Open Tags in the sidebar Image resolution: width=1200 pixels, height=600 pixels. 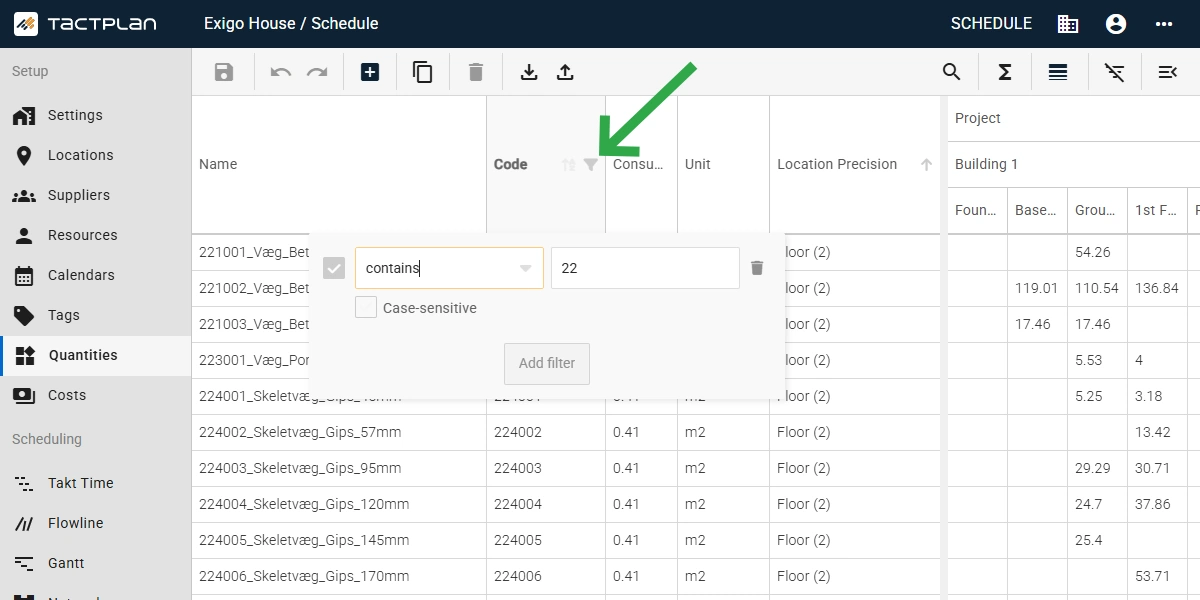pyautogui.click(x=95, y=315)
